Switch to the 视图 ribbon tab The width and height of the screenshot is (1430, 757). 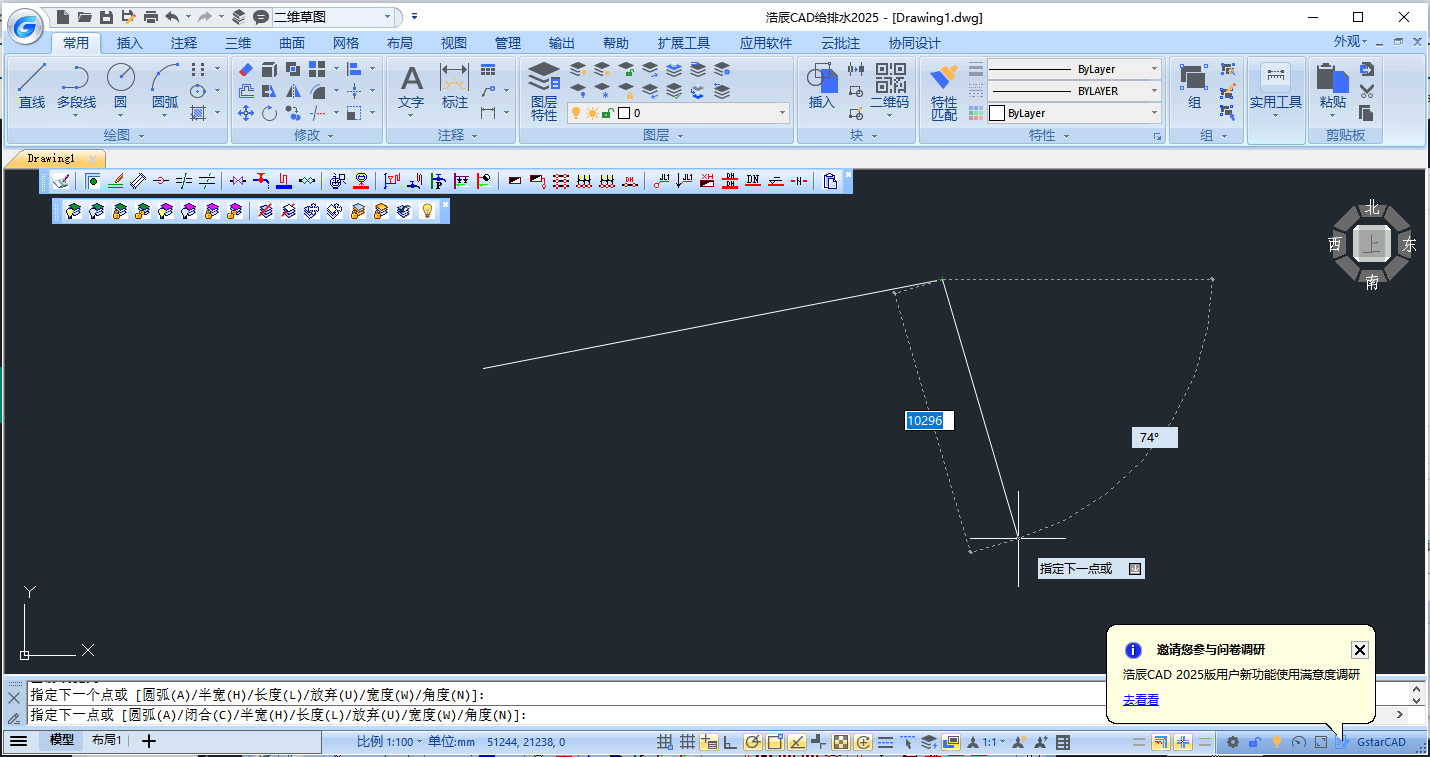point(454,43)
